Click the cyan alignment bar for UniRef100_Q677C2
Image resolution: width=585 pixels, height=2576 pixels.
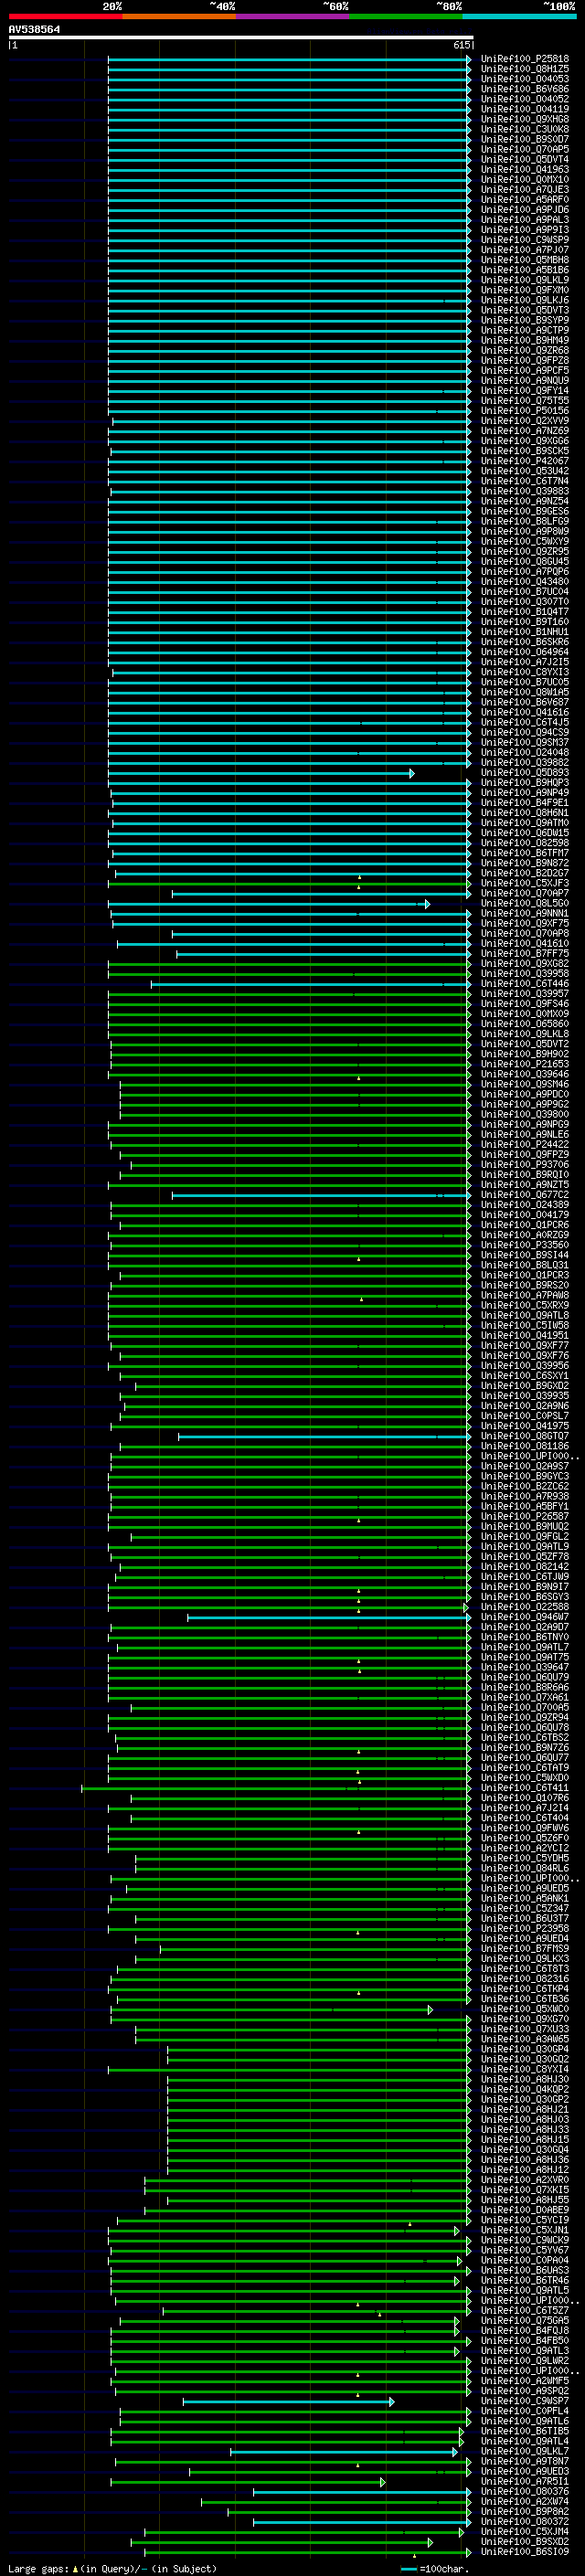(x=321, y=1195)
